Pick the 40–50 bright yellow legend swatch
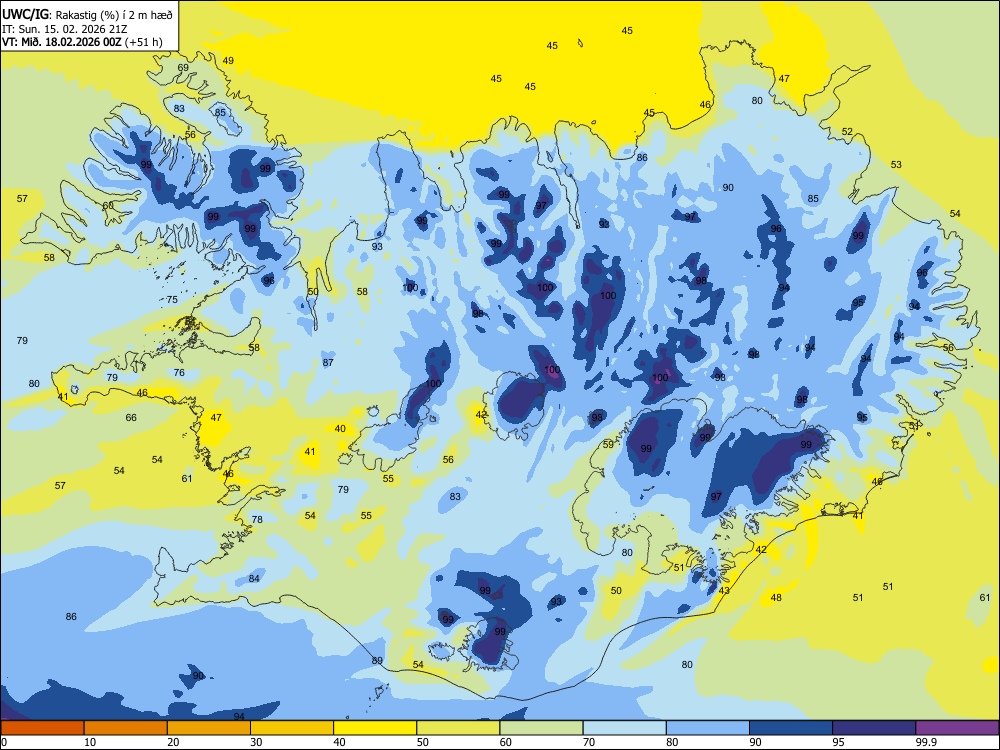Image resolution: width=1000 pixels, height=750 pixels. 375,728
